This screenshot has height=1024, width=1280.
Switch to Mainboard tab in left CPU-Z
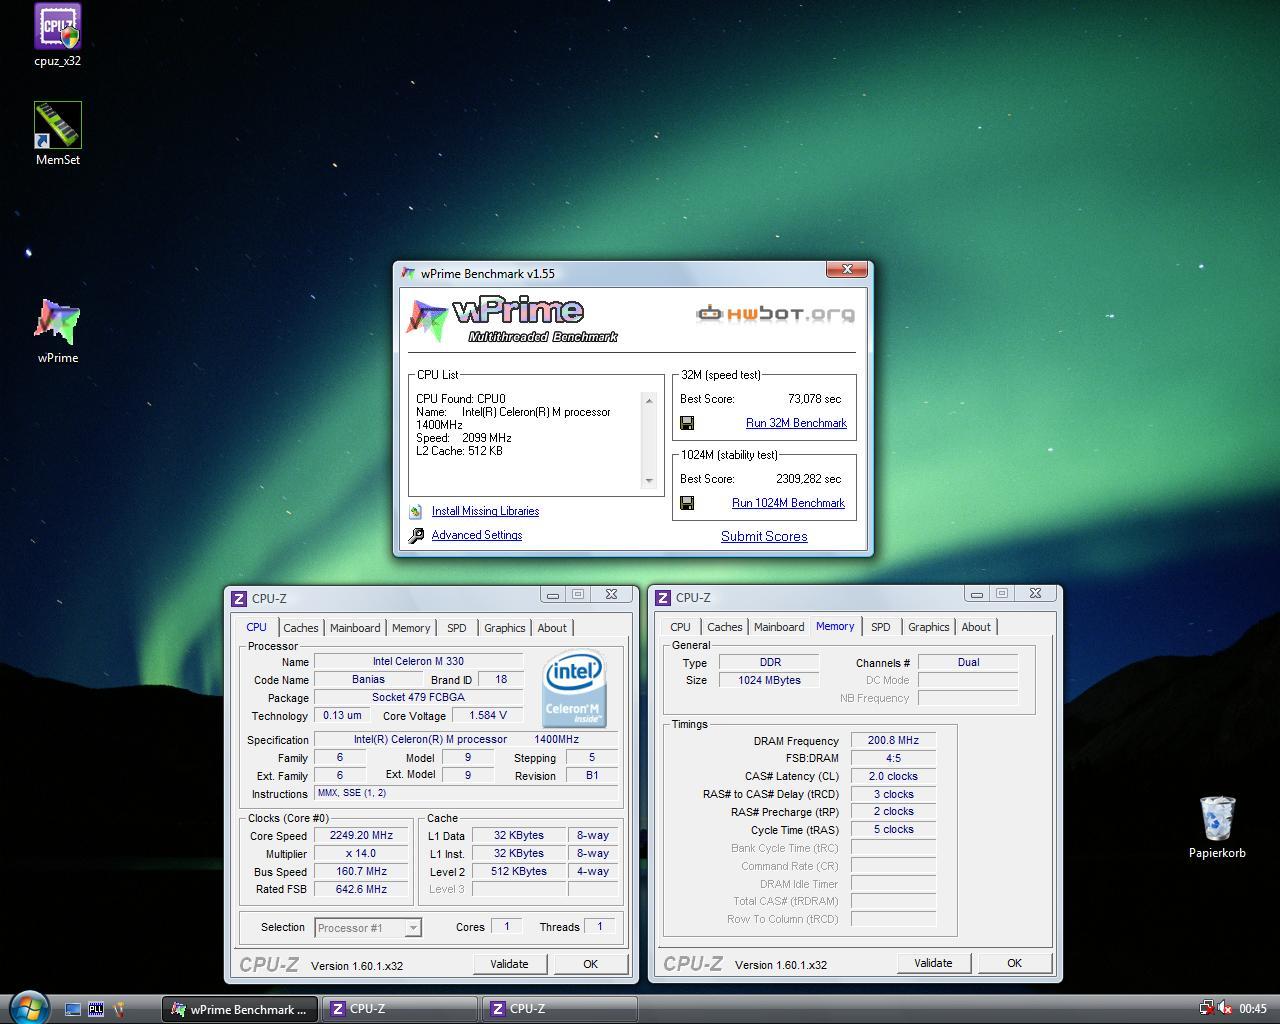(x=355, y=628)
